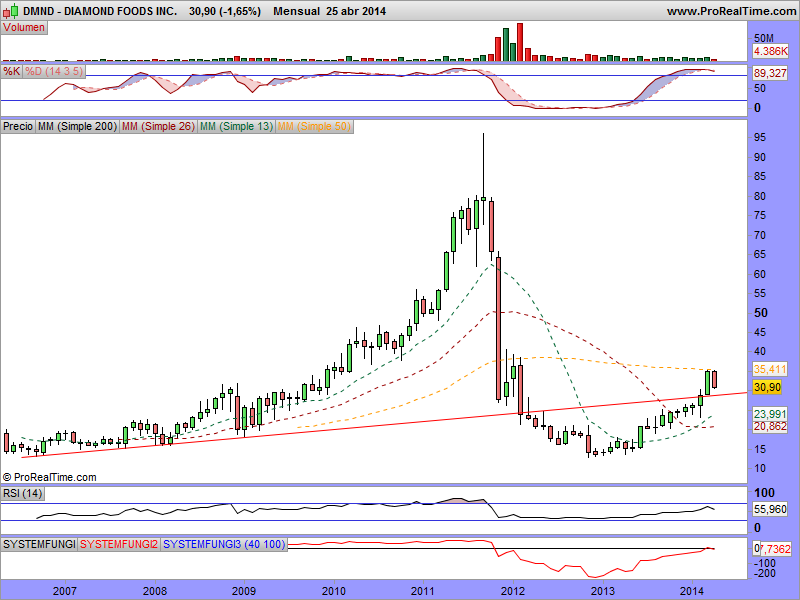Click the 2013 year label on time axis
Viewport: 800px width, 600px height.
[x=603, y=591]
